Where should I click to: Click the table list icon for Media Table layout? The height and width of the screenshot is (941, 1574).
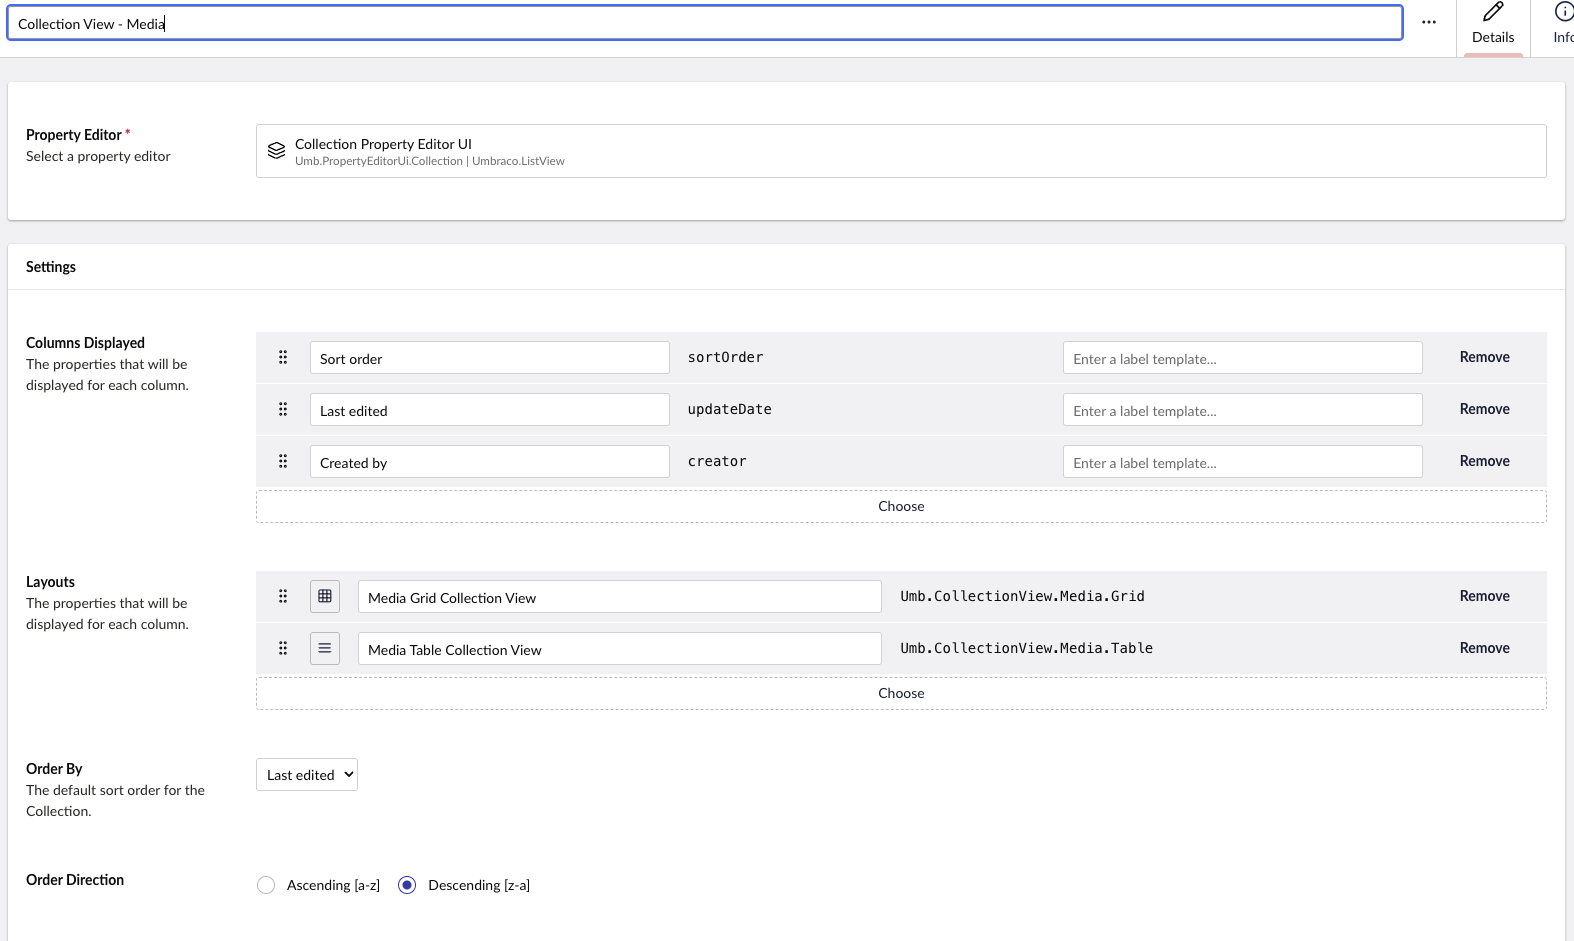pos(325,648)
